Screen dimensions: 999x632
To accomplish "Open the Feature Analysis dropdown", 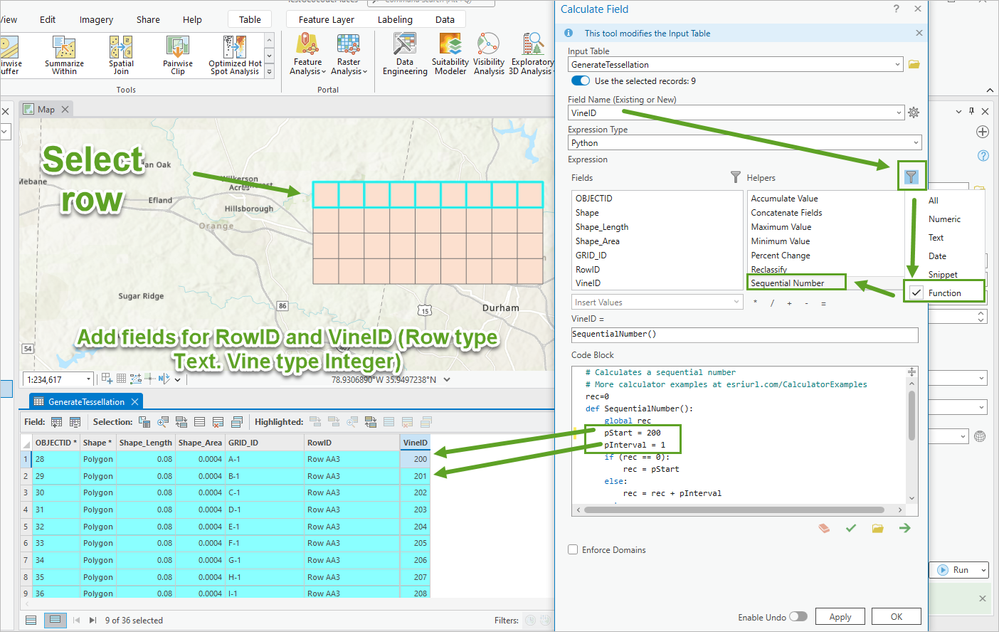I will pyautogui.click(x=308, y=55).
